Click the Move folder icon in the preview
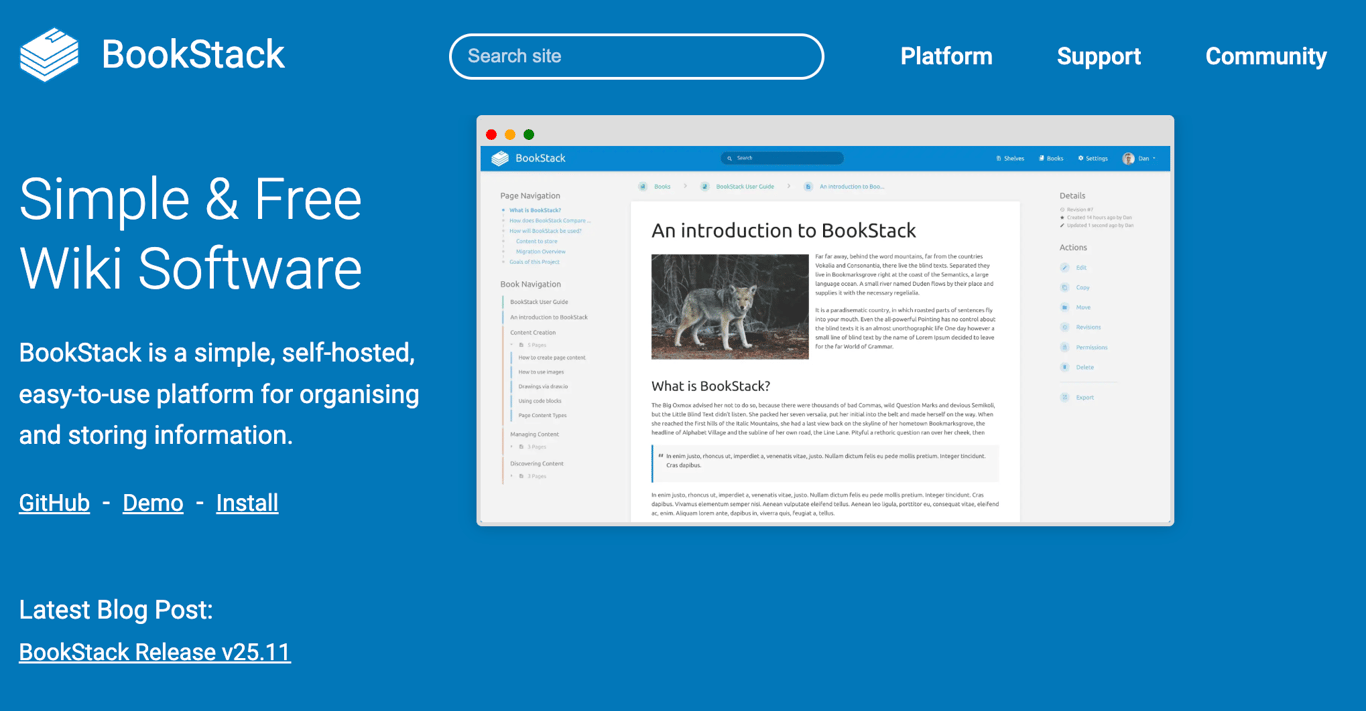Screen dimensions: 1366x711 tap(1065, 308)
